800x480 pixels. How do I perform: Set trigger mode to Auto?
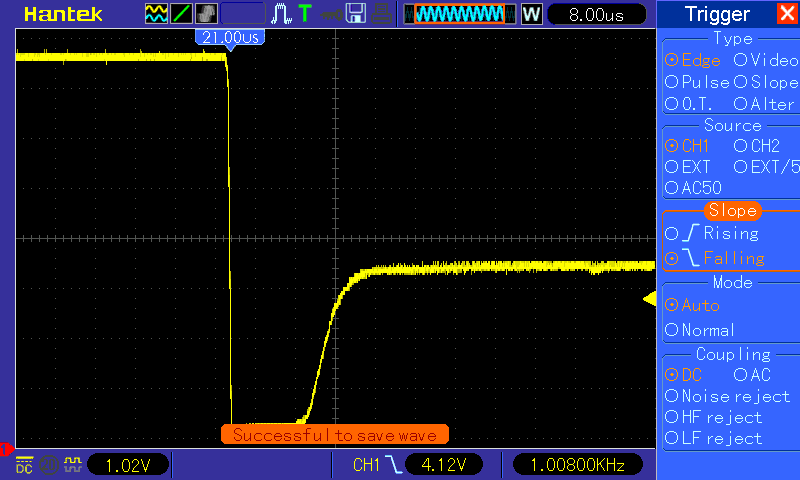click(692, 305)
